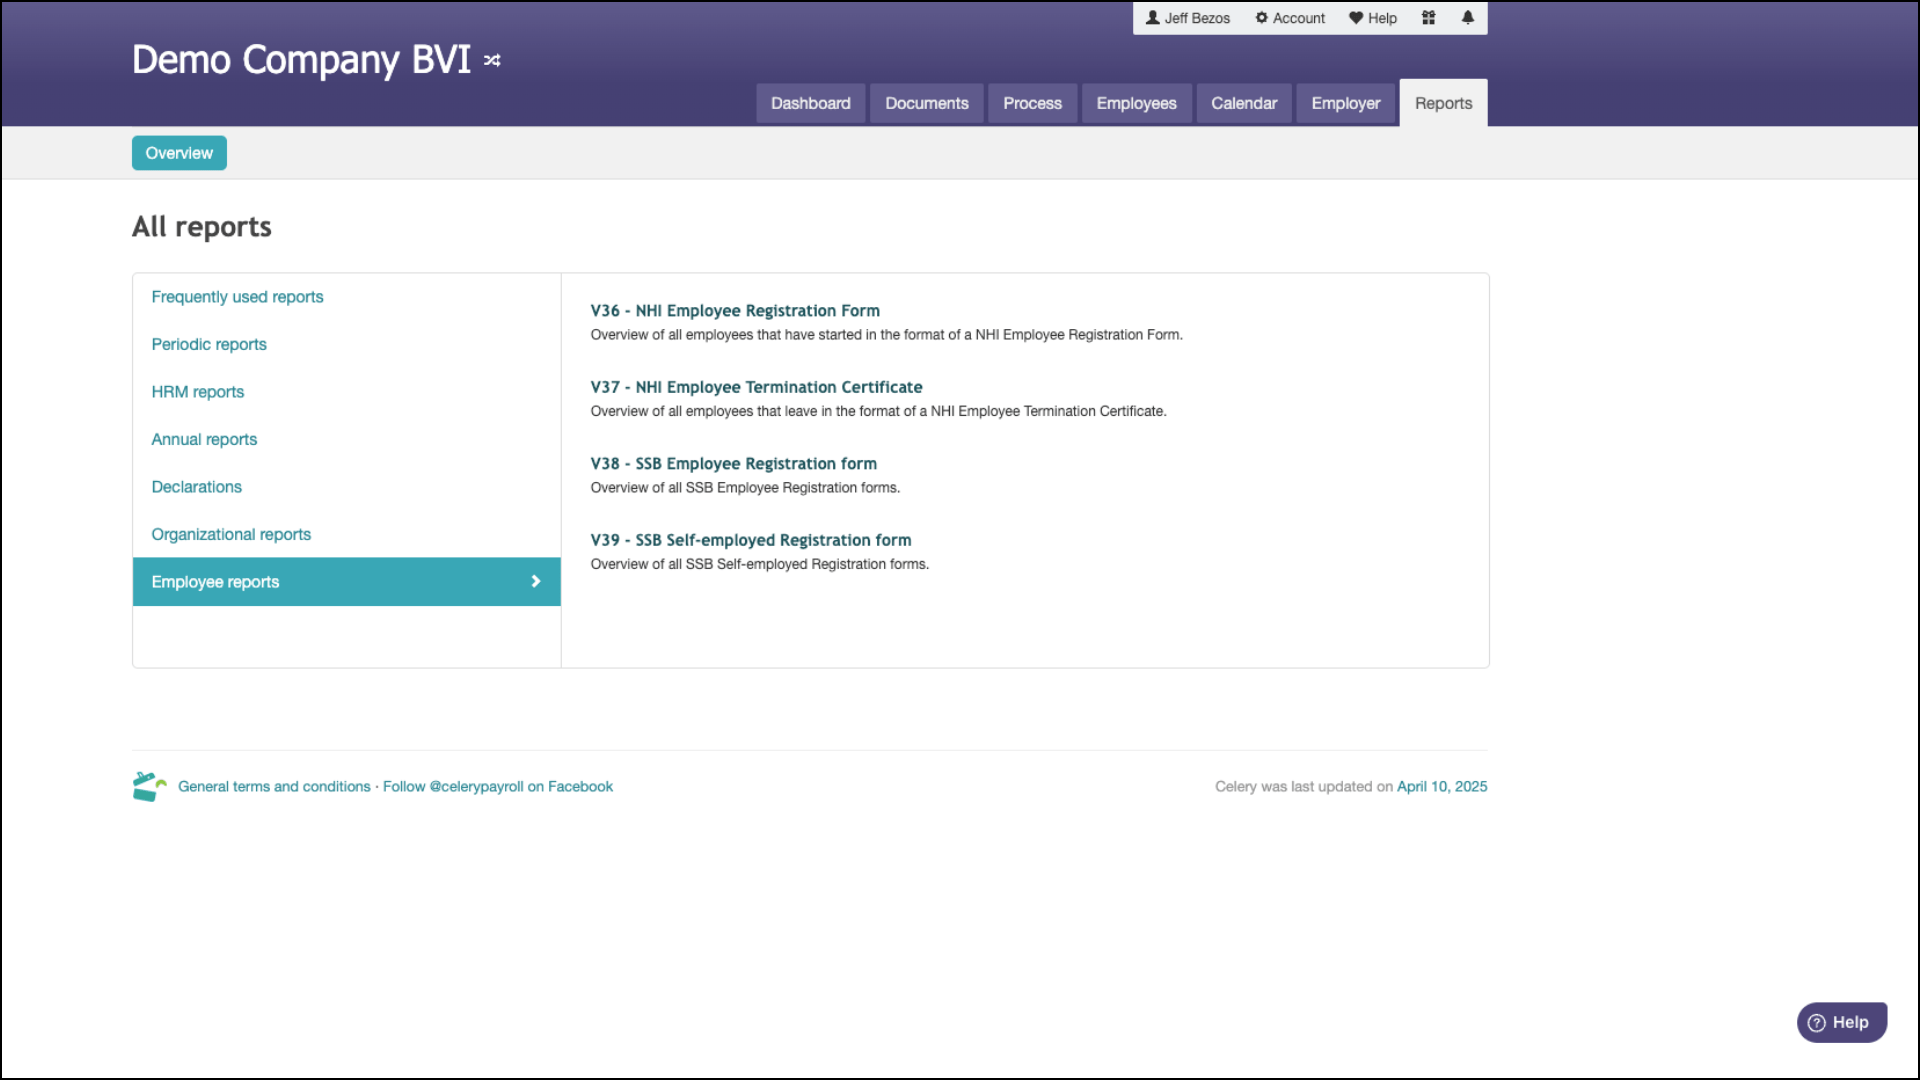Open the apps grid icon in top bar
Viewport: 1920px width, 1080px height.
[1428, 18]
